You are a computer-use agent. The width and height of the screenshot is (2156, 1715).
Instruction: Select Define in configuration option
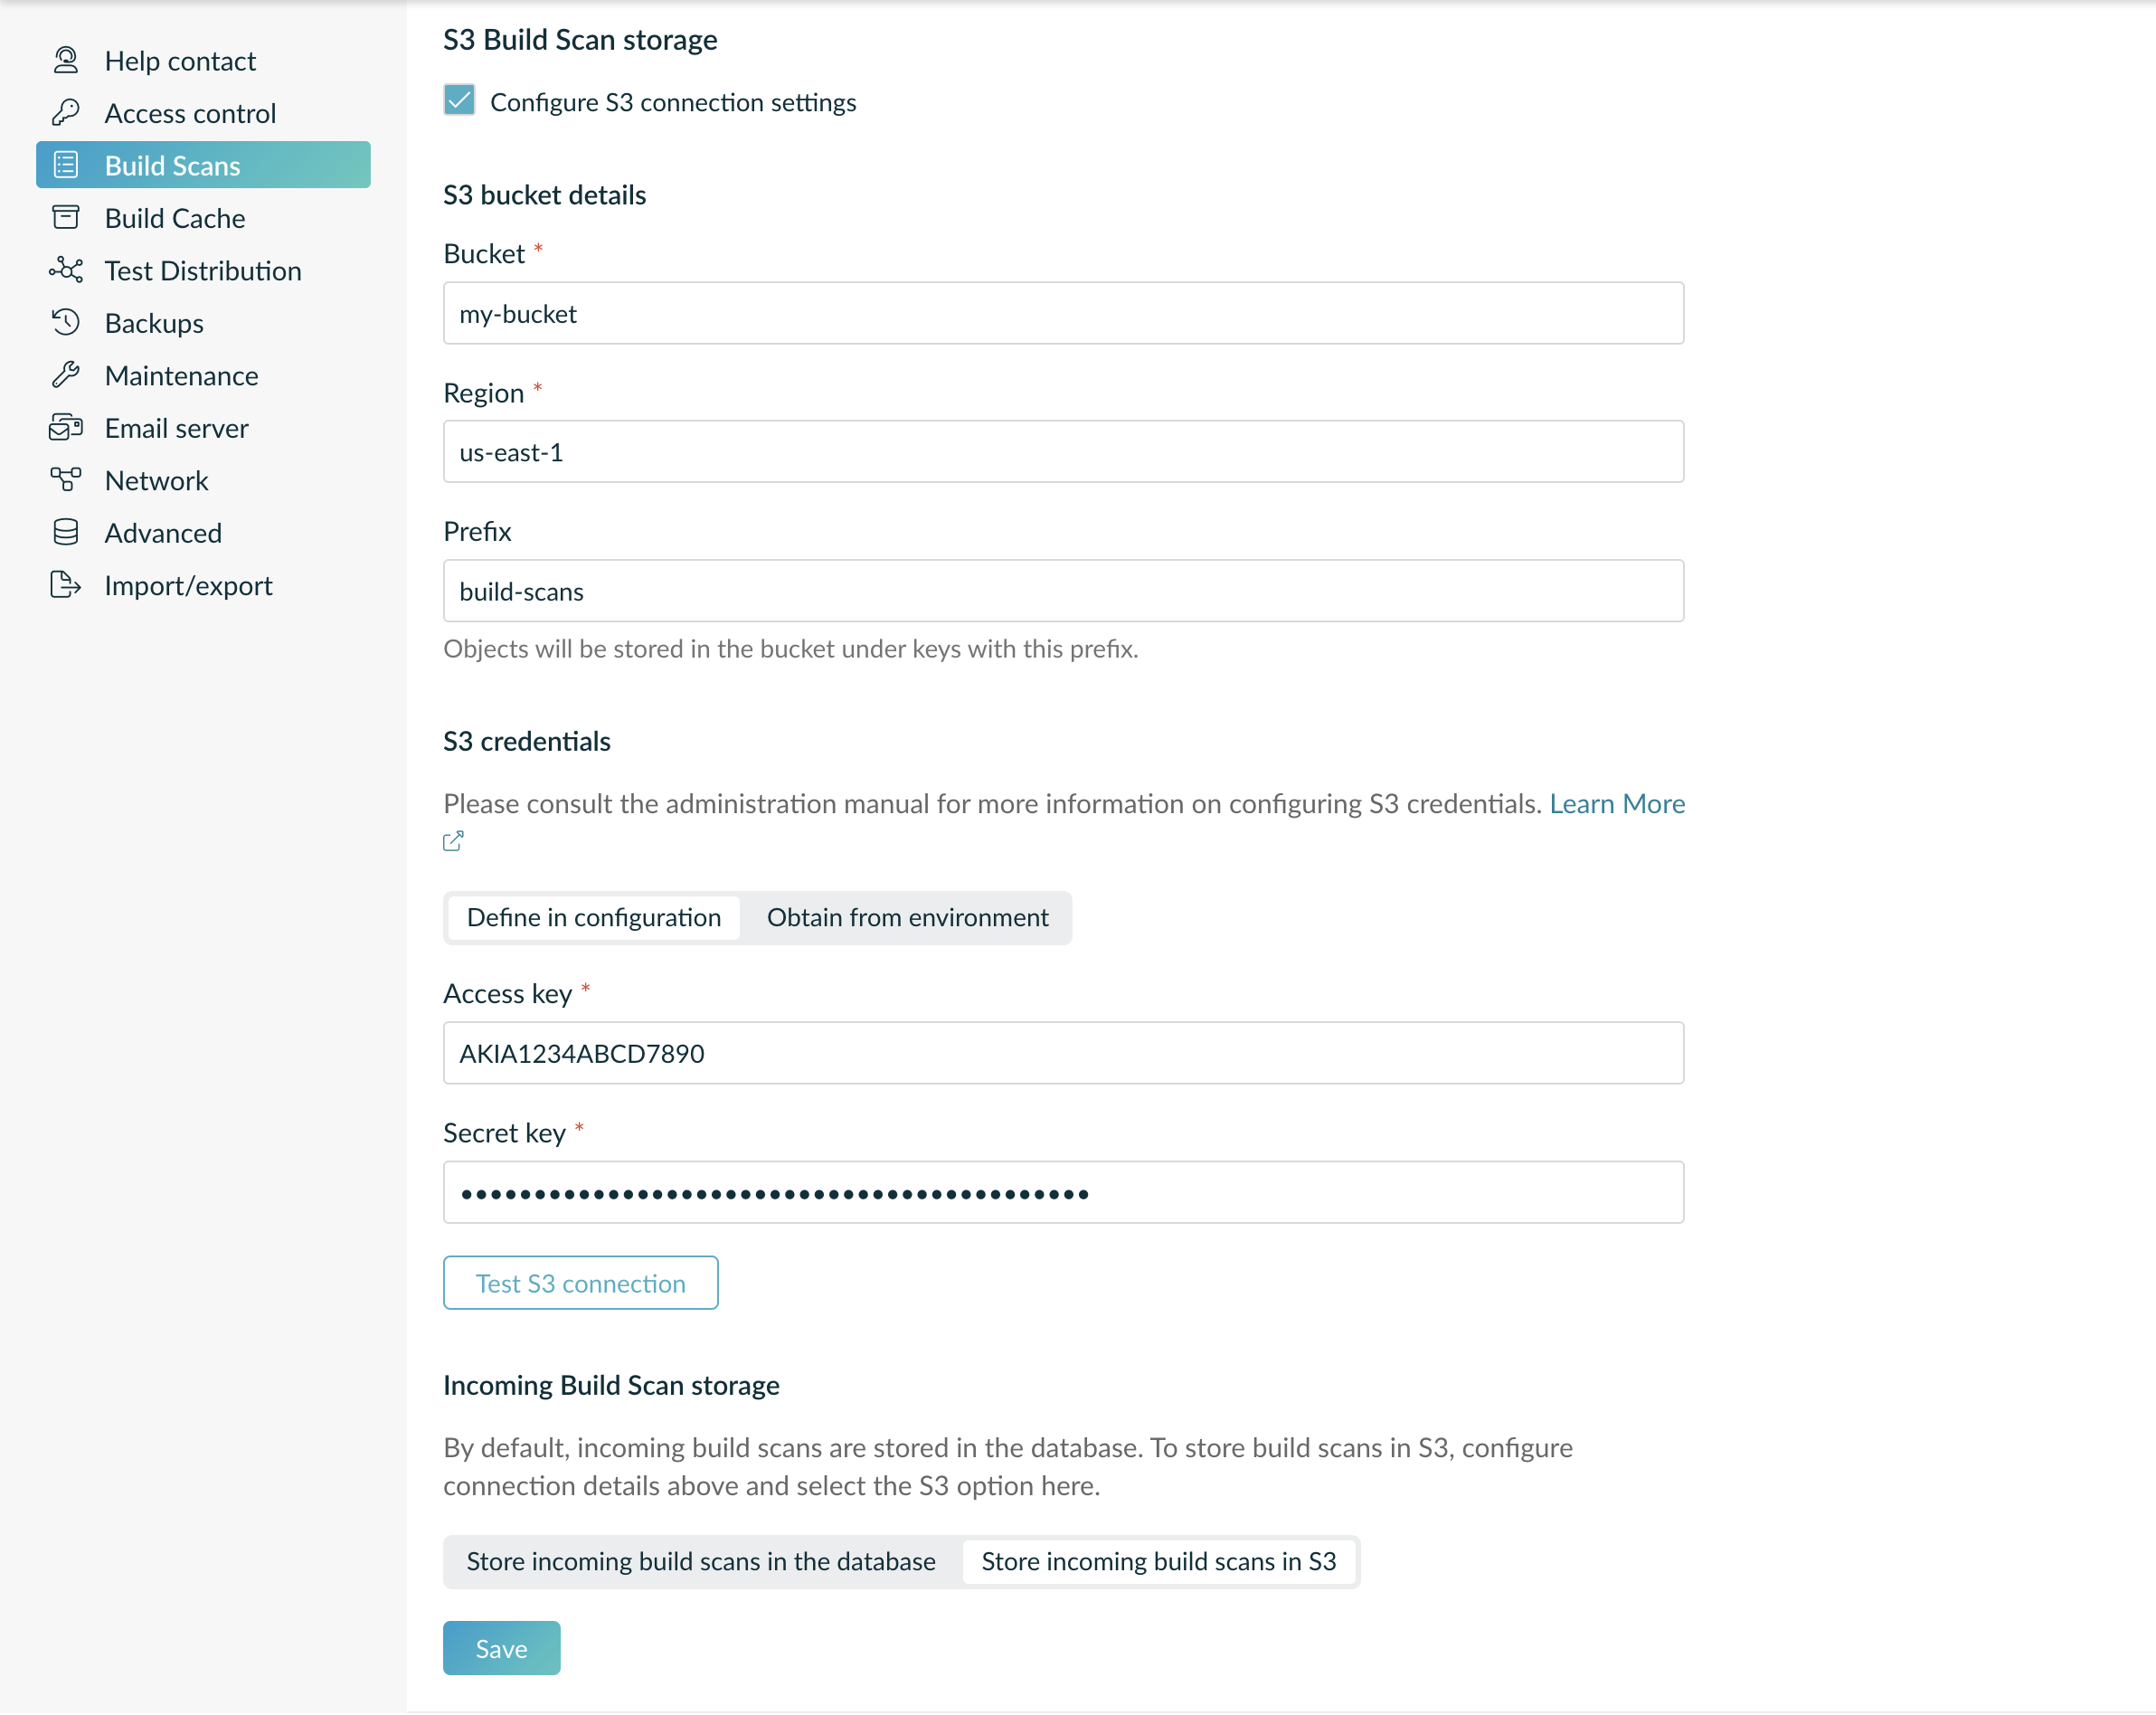(x=594, y=917)
